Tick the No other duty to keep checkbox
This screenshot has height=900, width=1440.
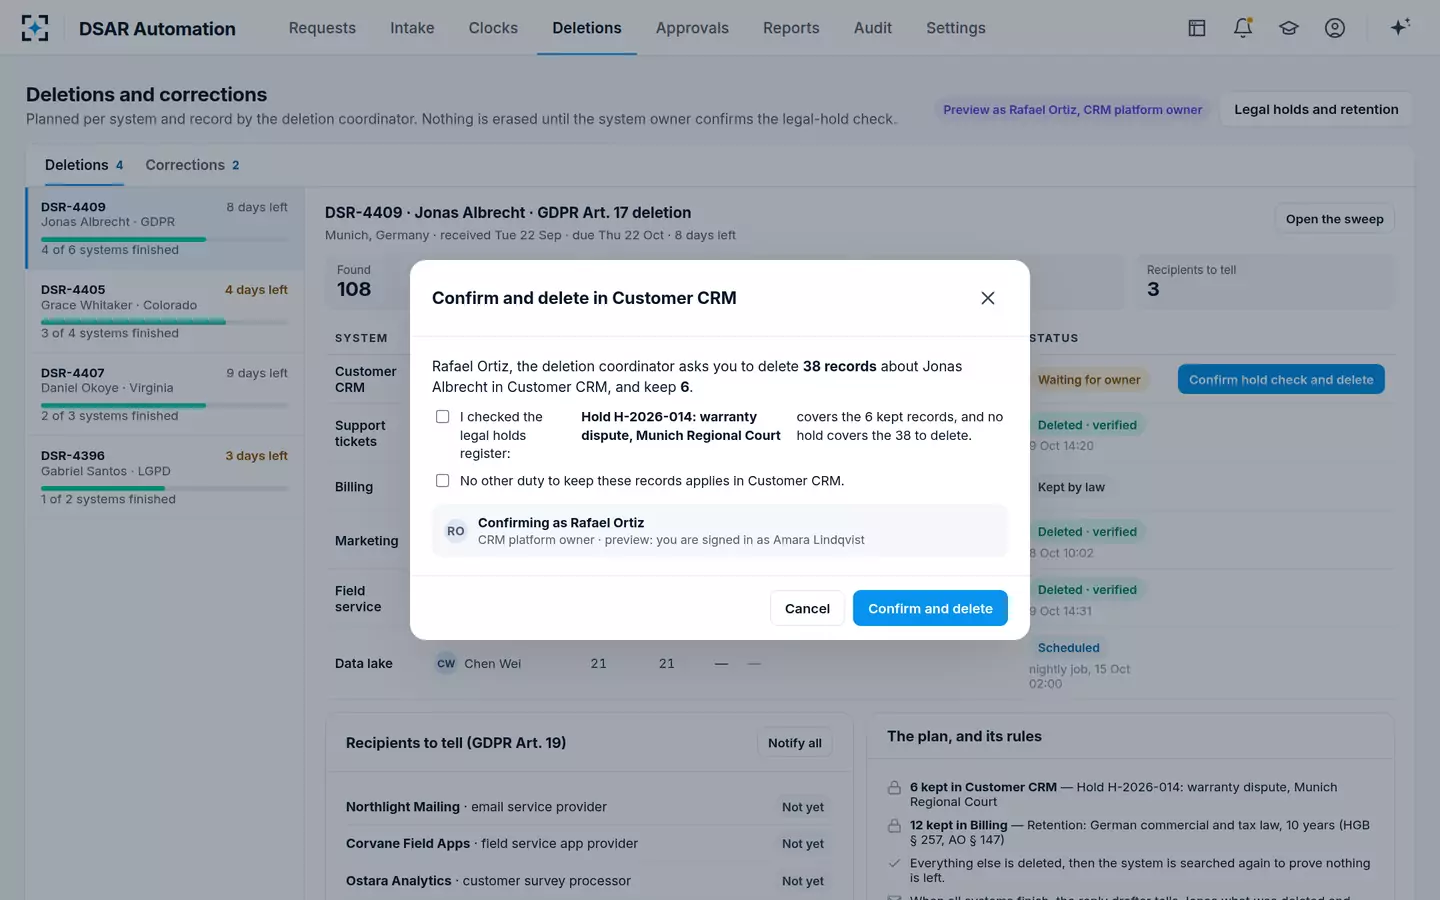442,481
